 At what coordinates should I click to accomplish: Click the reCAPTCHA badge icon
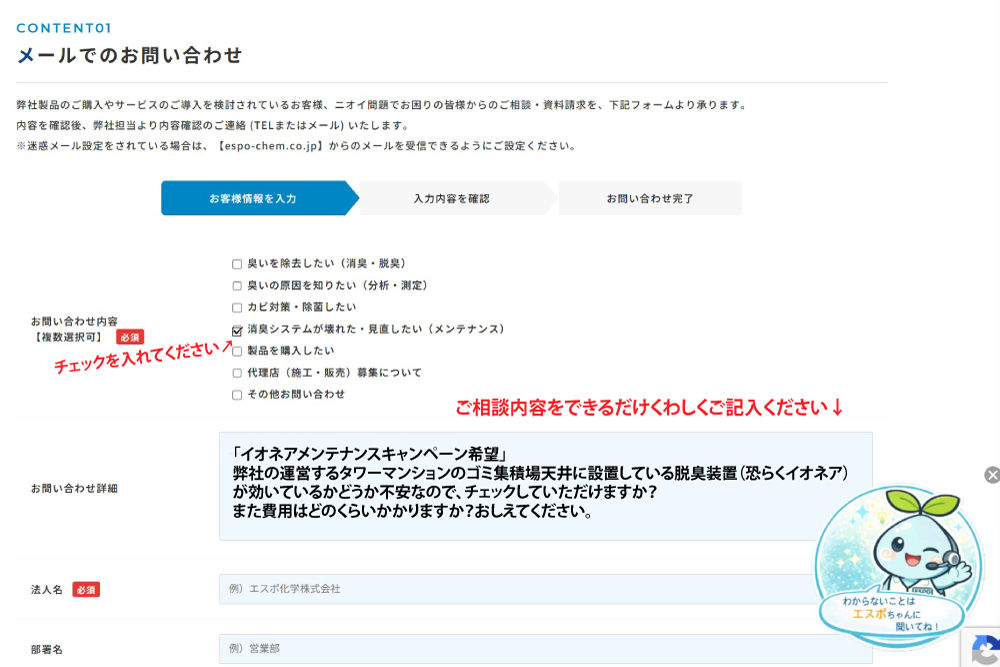point(984,650)
